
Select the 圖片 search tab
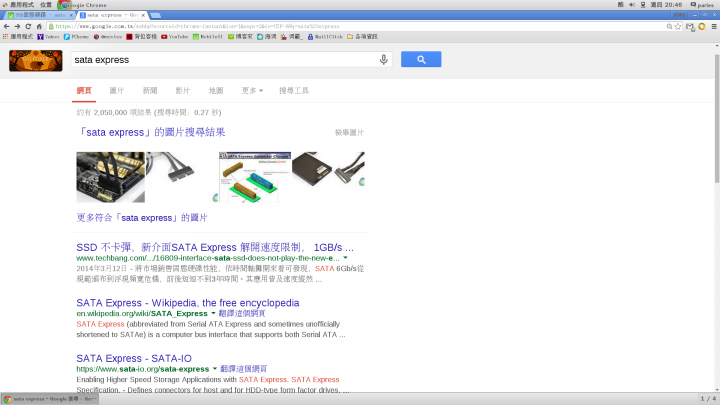(117, 90)
